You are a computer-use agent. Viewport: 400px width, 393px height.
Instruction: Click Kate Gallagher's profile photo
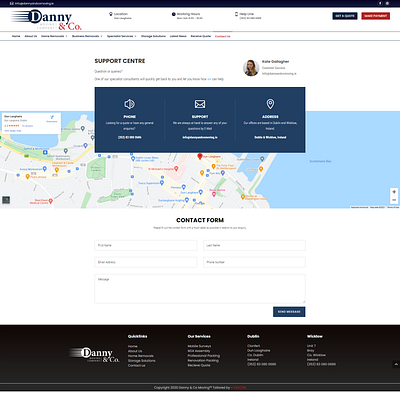pyautogui.click(x=251, y=68)
